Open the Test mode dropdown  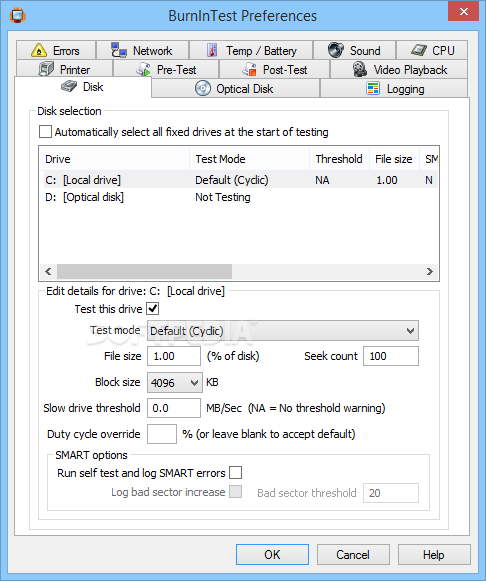[283, 331]
